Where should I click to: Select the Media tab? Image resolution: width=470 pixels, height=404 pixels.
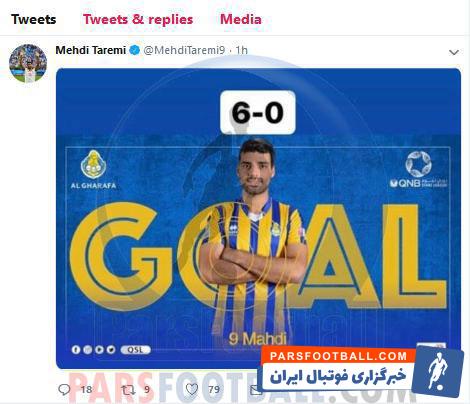(241, 19)
